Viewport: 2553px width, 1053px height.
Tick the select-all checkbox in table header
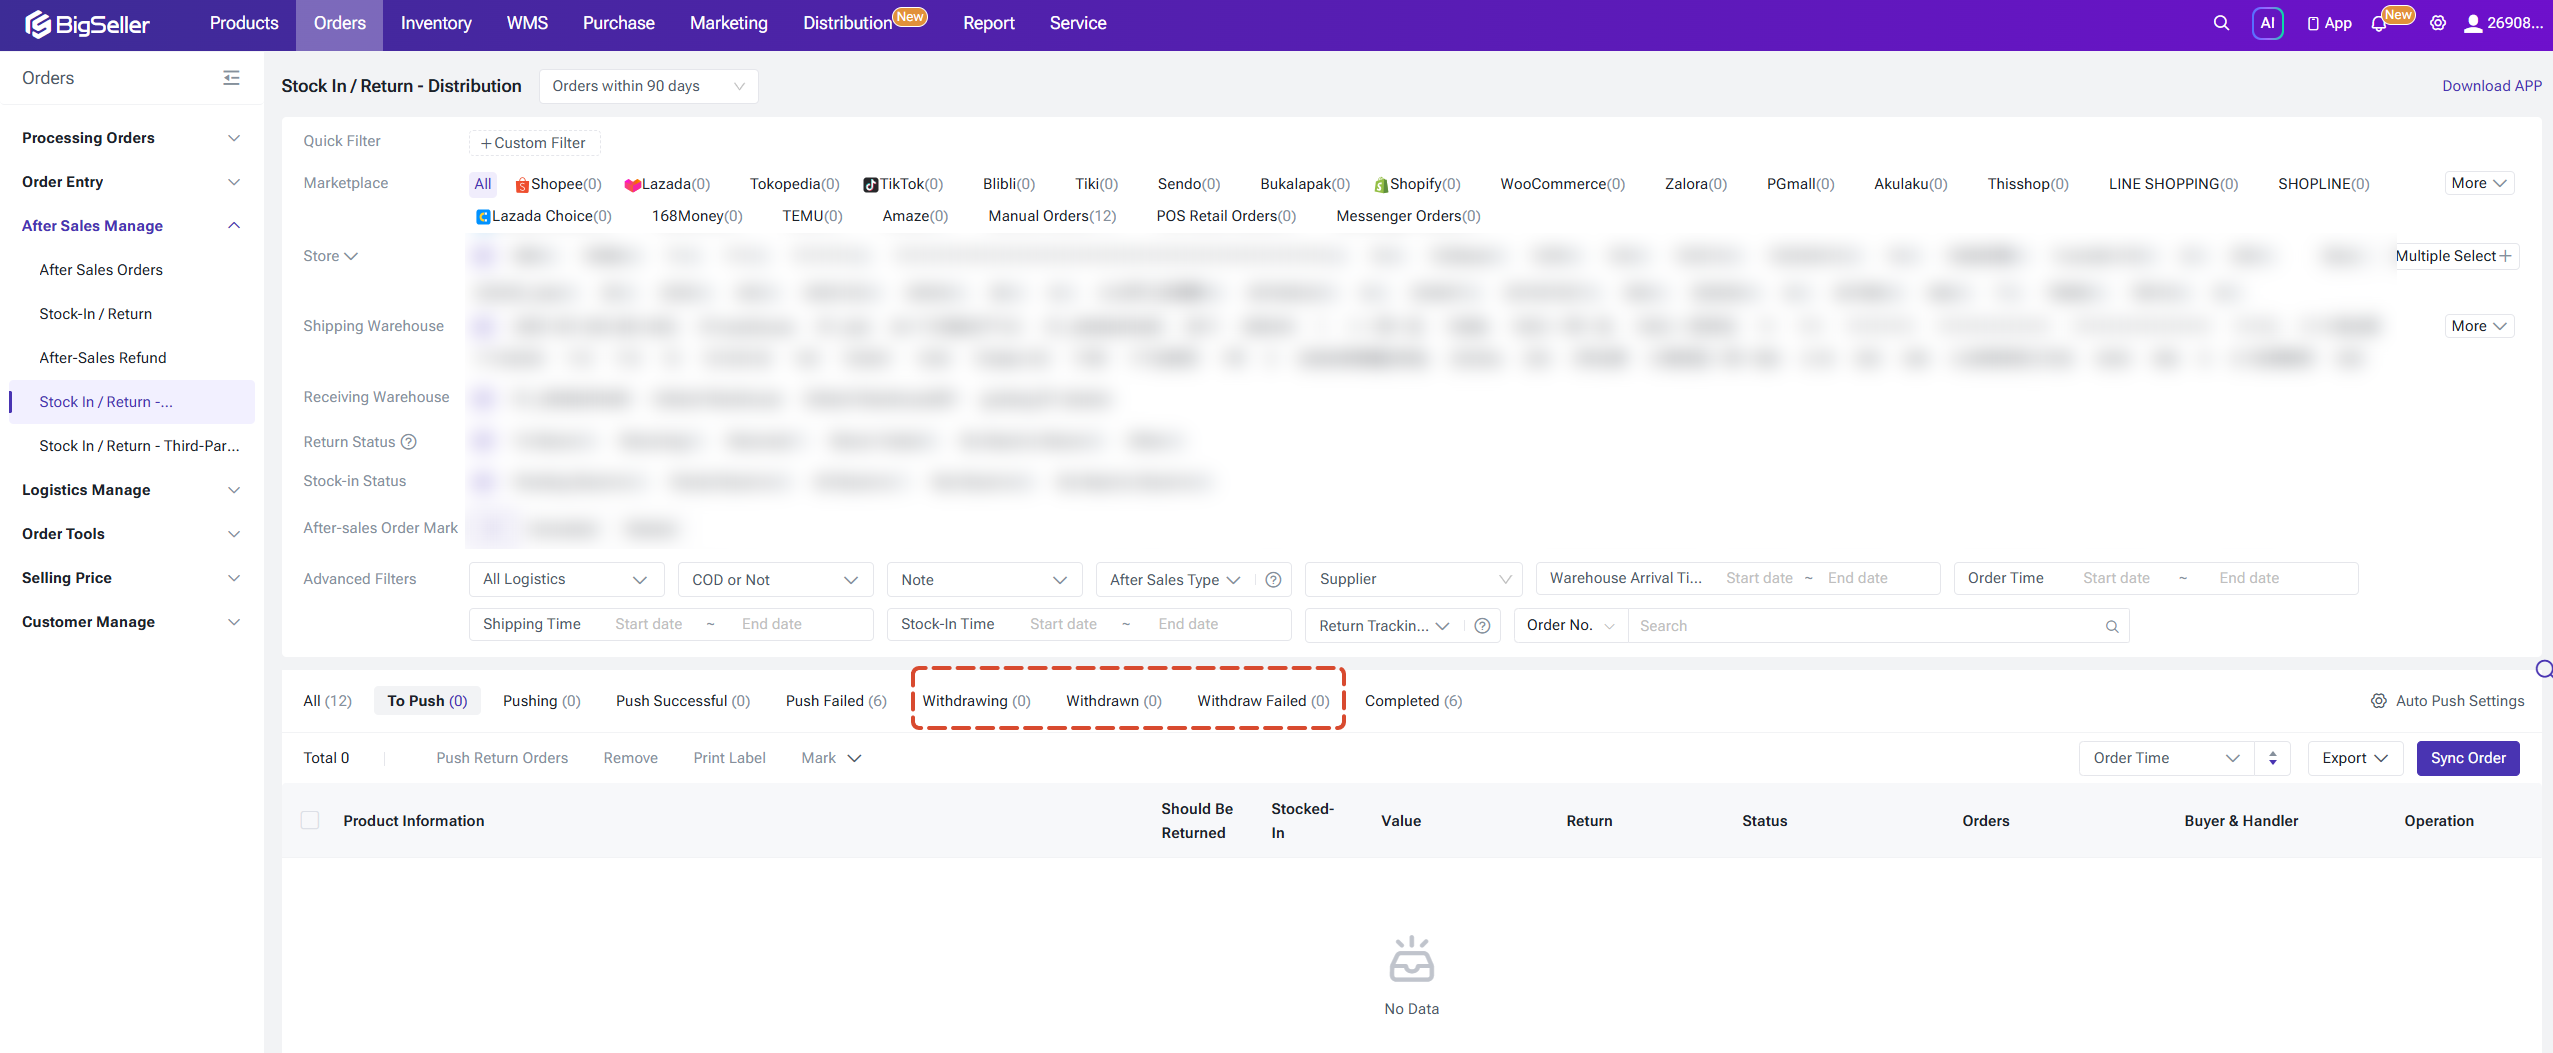pos(310,821)
